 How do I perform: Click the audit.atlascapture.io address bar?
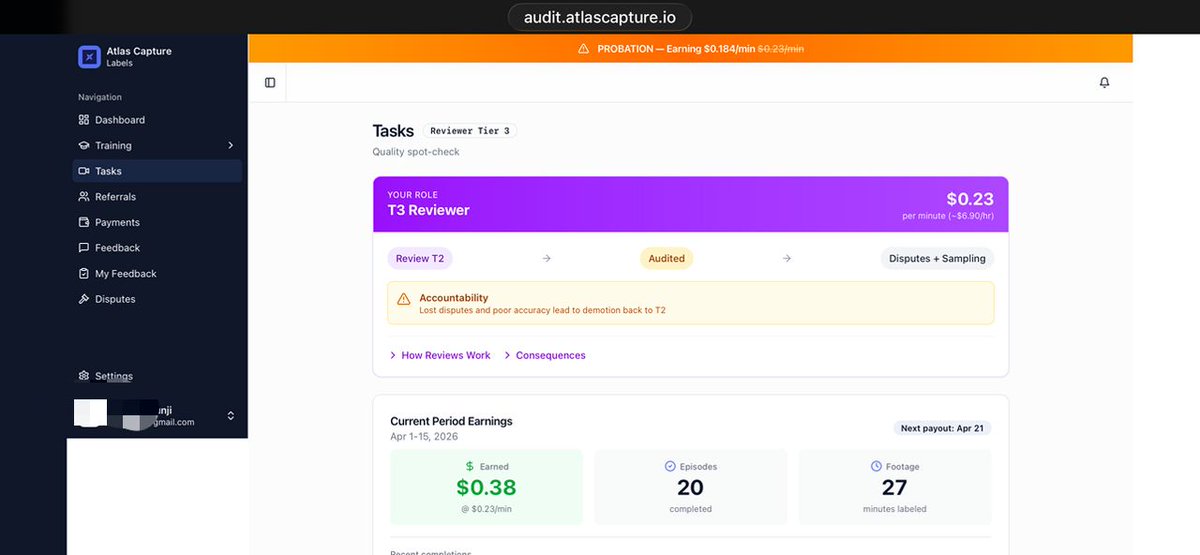point(600,17)
